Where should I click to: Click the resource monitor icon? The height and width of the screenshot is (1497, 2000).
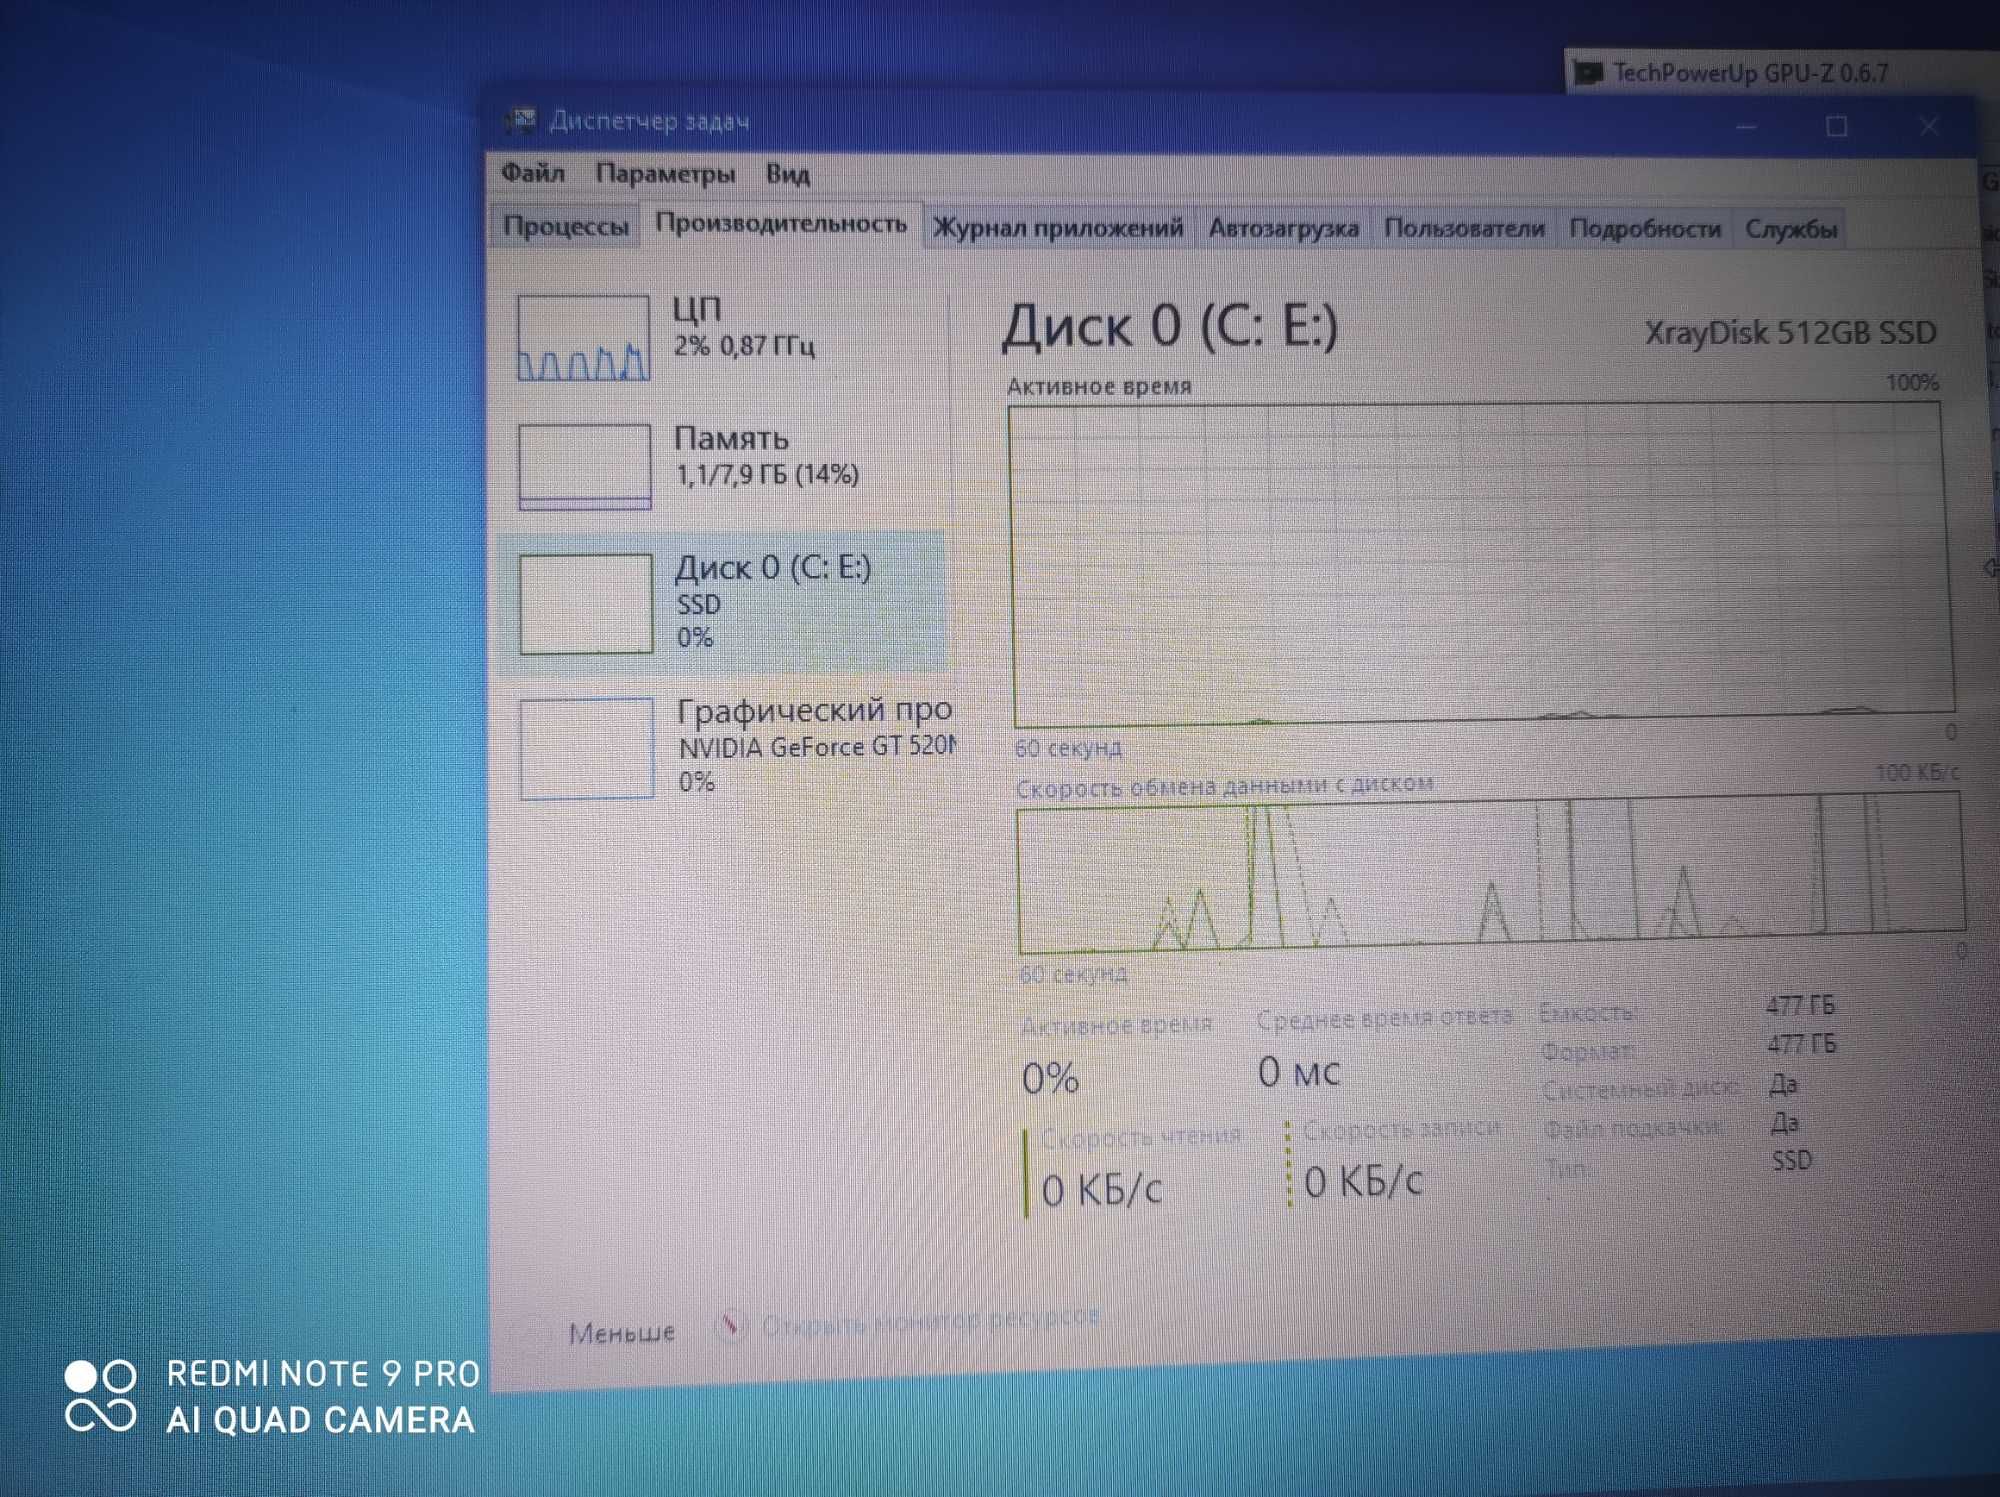coord(733,1325)
